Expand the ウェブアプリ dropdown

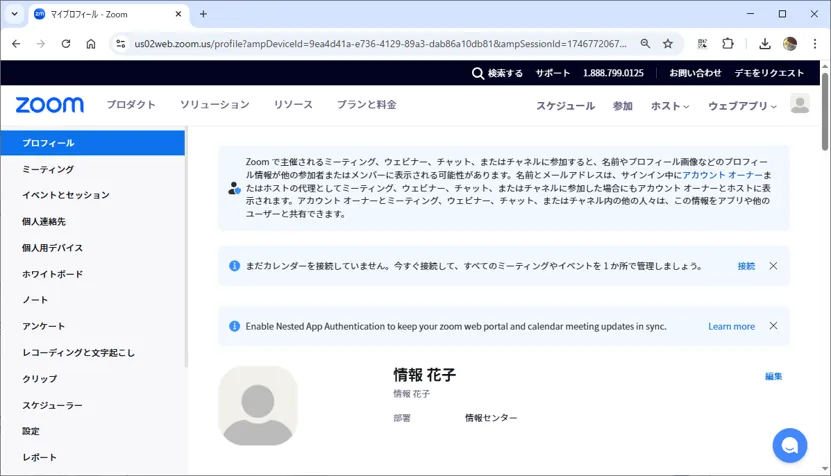point(742,106)
